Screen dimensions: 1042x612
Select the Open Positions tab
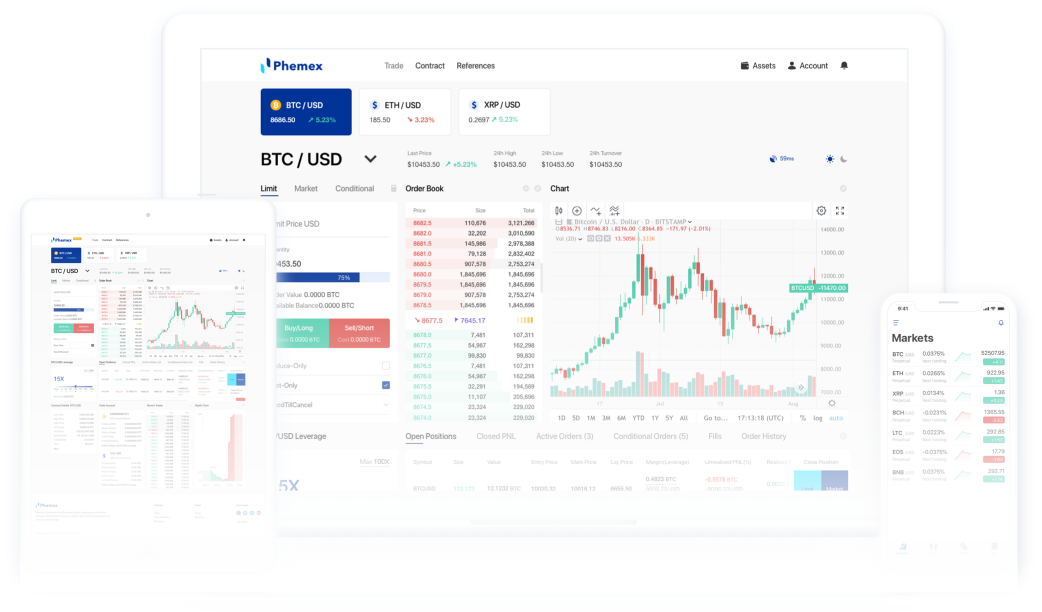click(431, 437)
